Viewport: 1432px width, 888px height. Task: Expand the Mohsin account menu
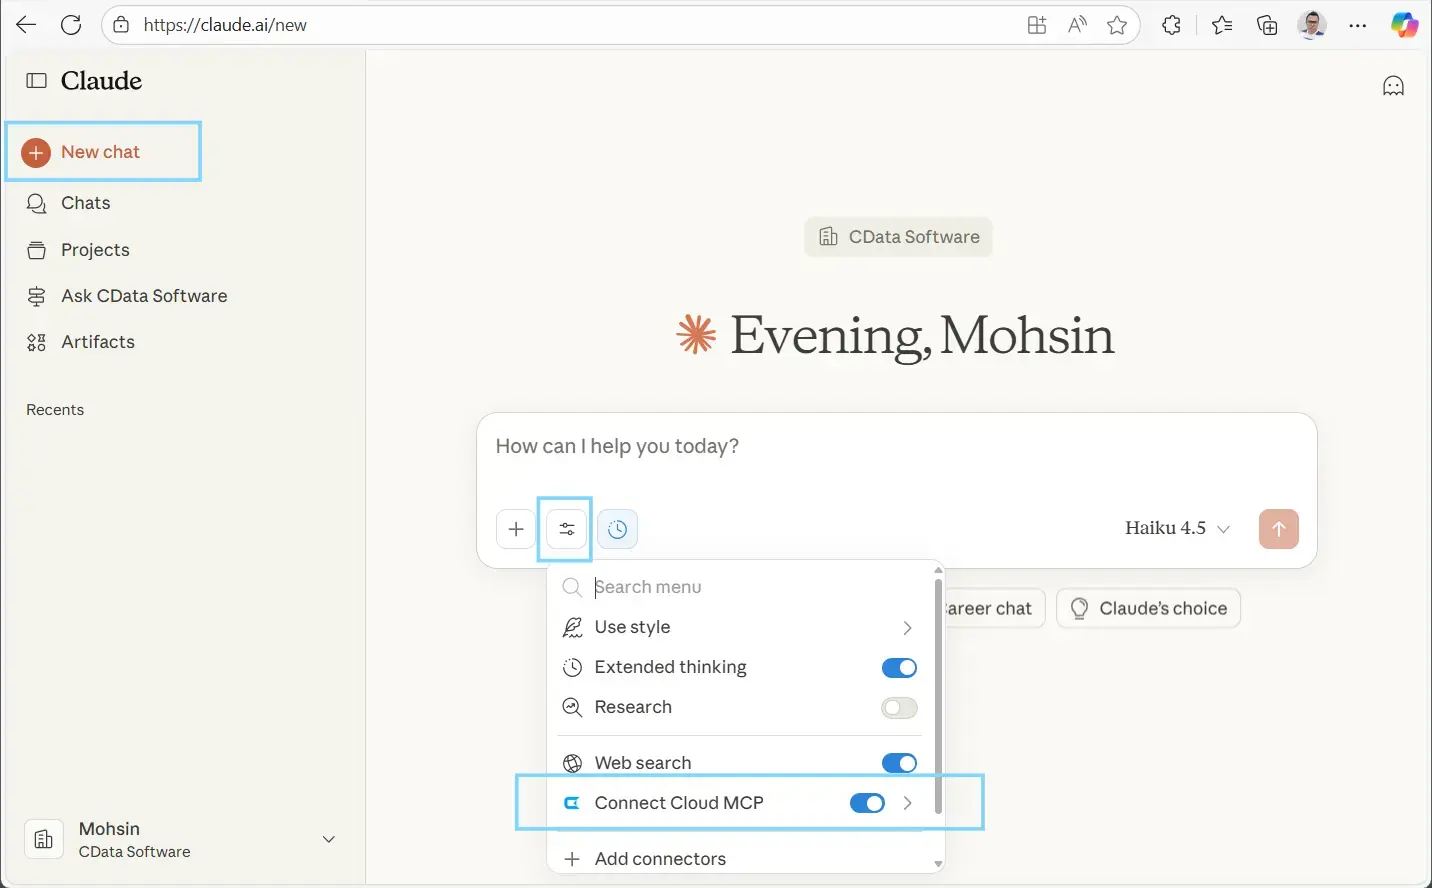(x=329, y=839)
